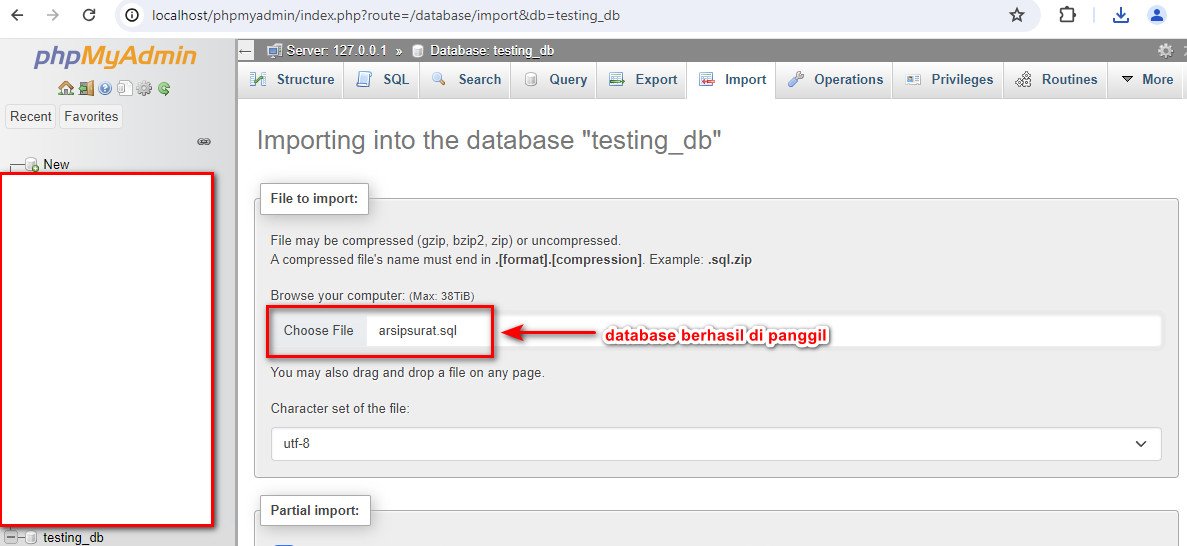Open the character set utf-8 dropdown
The width and height of the screenshot is (1187, 546).
[715, 444]
